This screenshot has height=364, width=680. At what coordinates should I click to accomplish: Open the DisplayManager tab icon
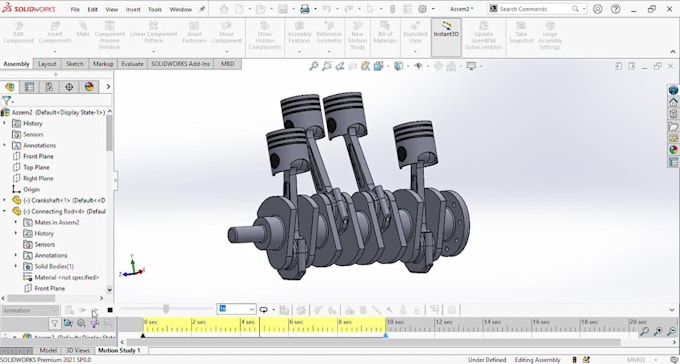click(x=89, y=87)
